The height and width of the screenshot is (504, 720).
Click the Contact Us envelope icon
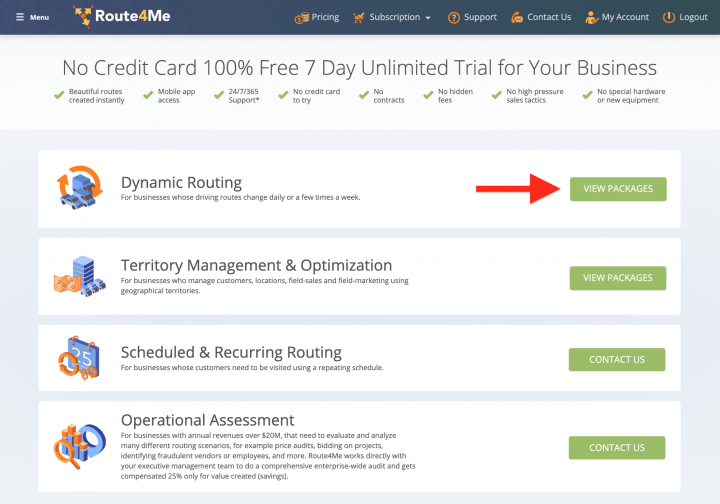click(517, 17)
